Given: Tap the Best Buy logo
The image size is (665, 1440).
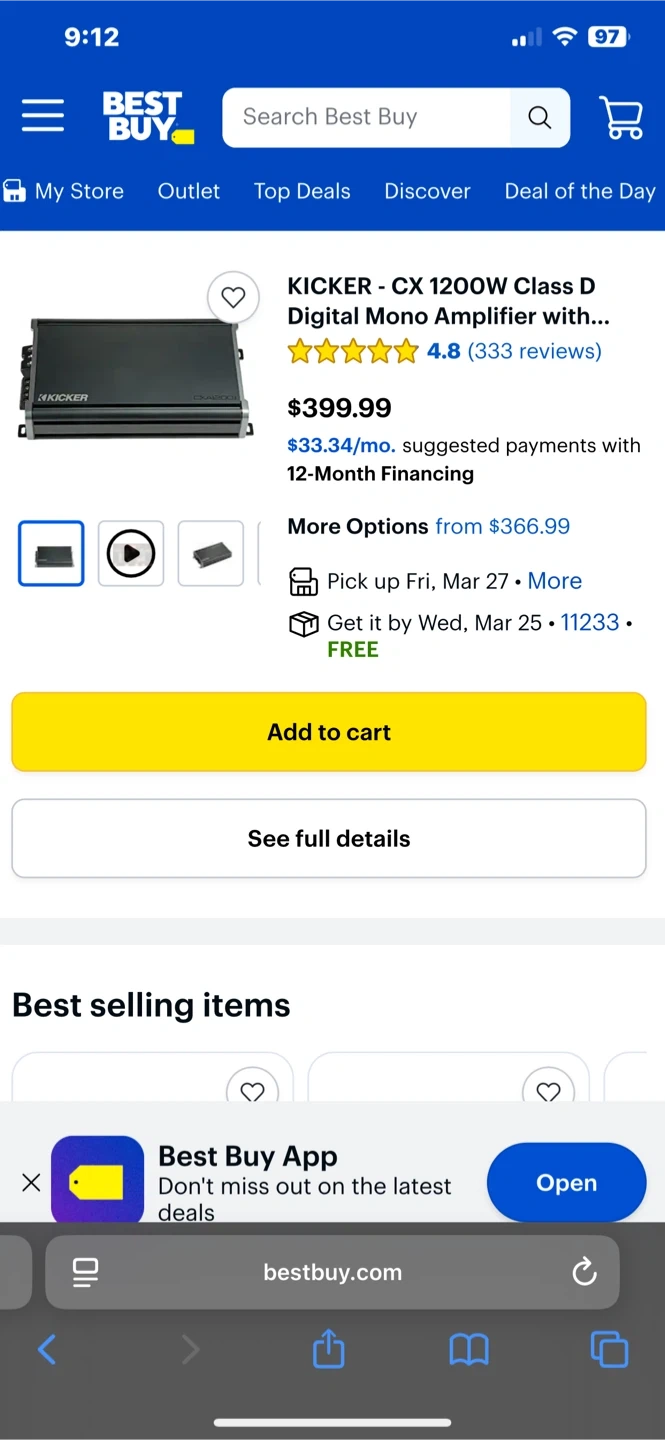Looking at the screenshot, I should click(147, 117).
